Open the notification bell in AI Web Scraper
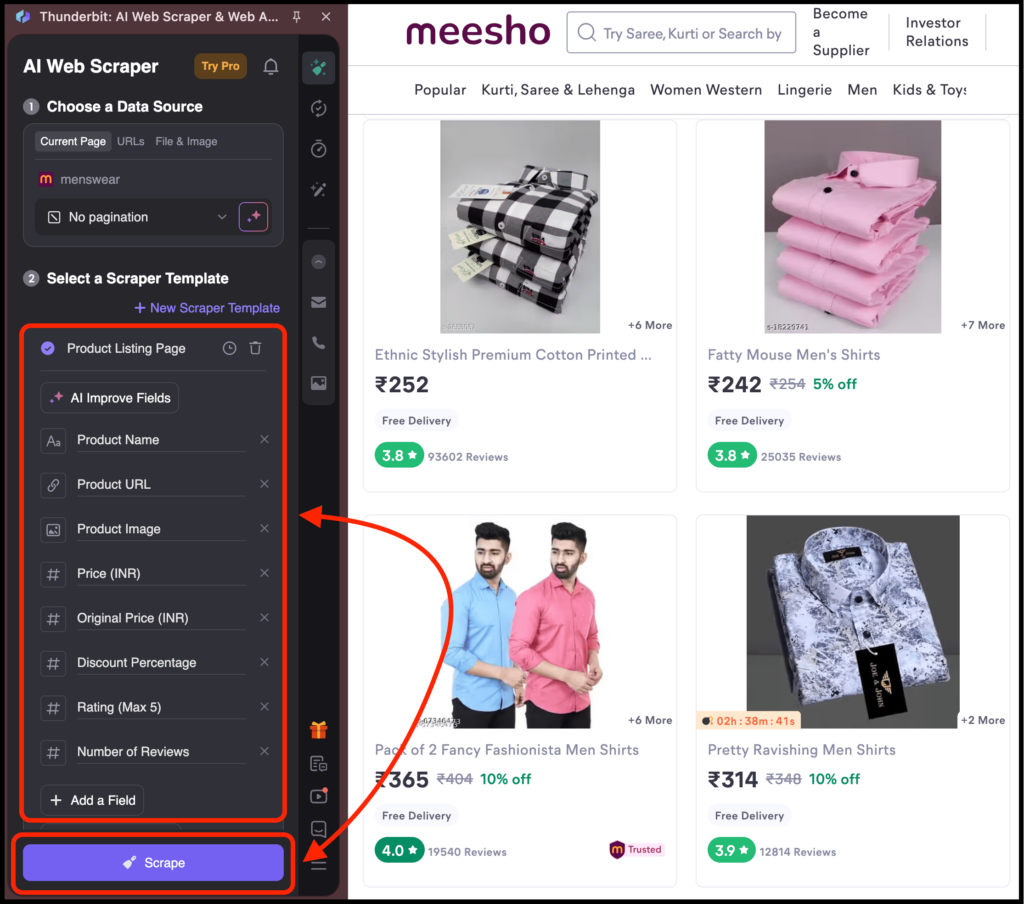Image resolution: width=1024 pixels, height=904 pixels. coord(270,66)
